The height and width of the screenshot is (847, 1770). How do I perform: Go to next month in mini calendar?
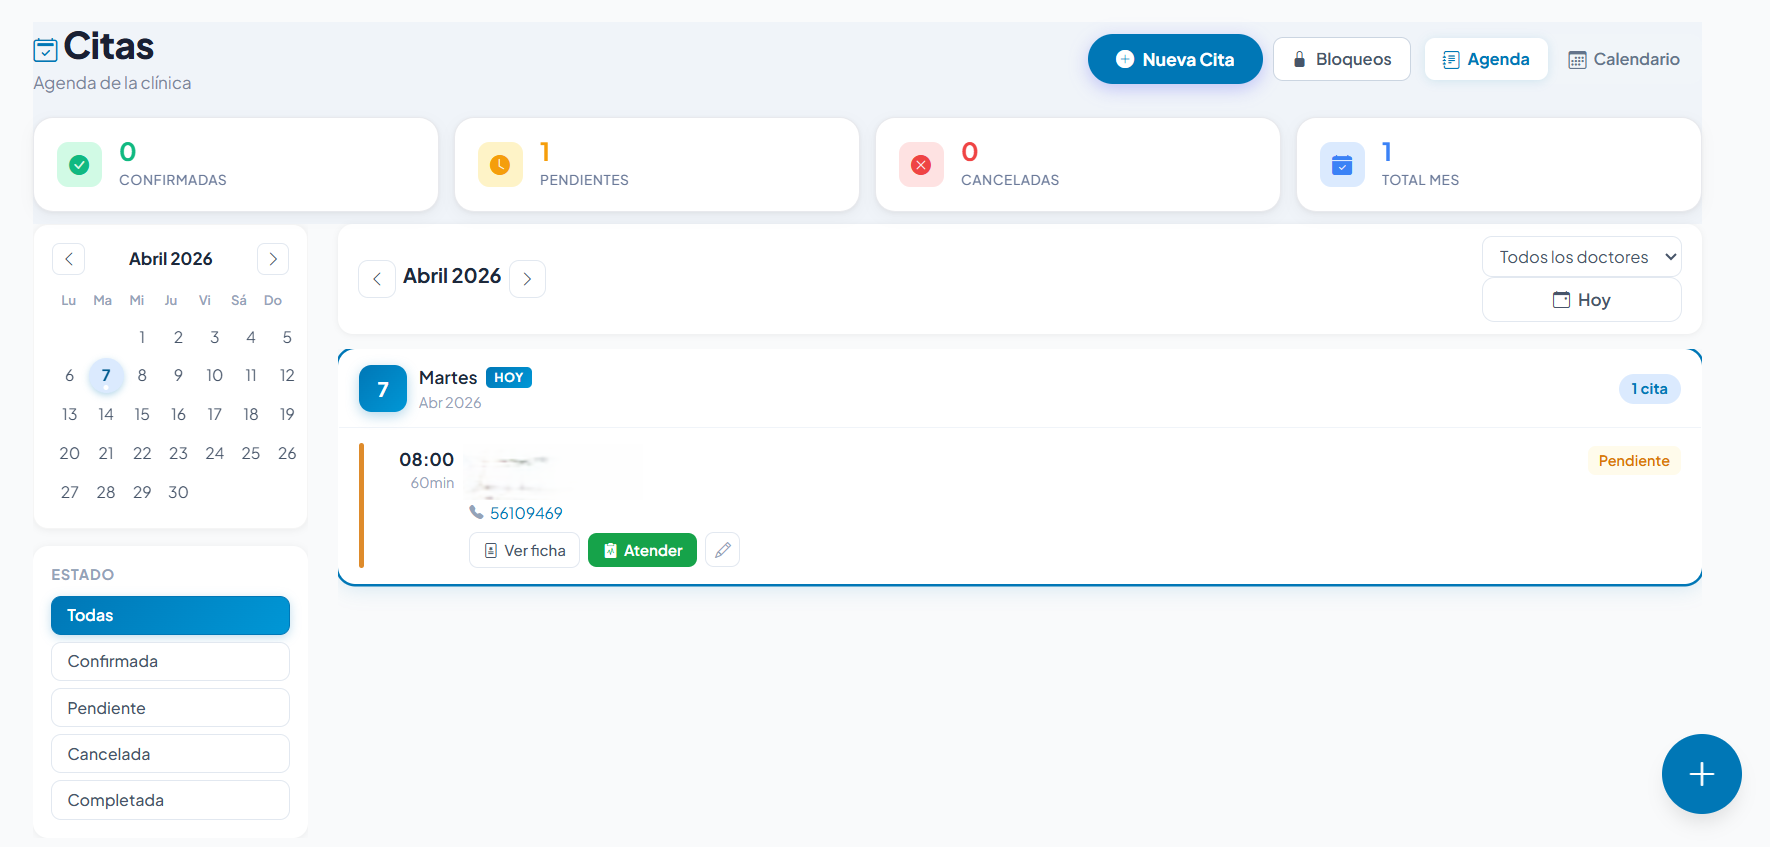pos(273,259)
